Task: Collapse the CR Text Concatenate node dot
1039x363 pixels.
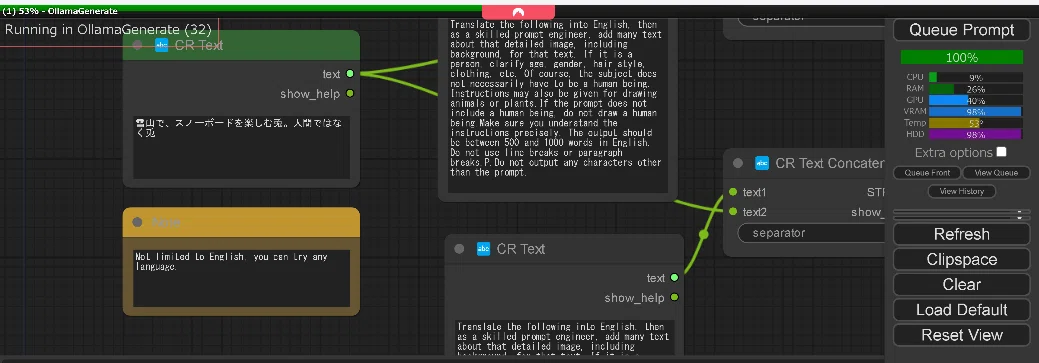Action: pyautogui.click(x=738, y=163)
